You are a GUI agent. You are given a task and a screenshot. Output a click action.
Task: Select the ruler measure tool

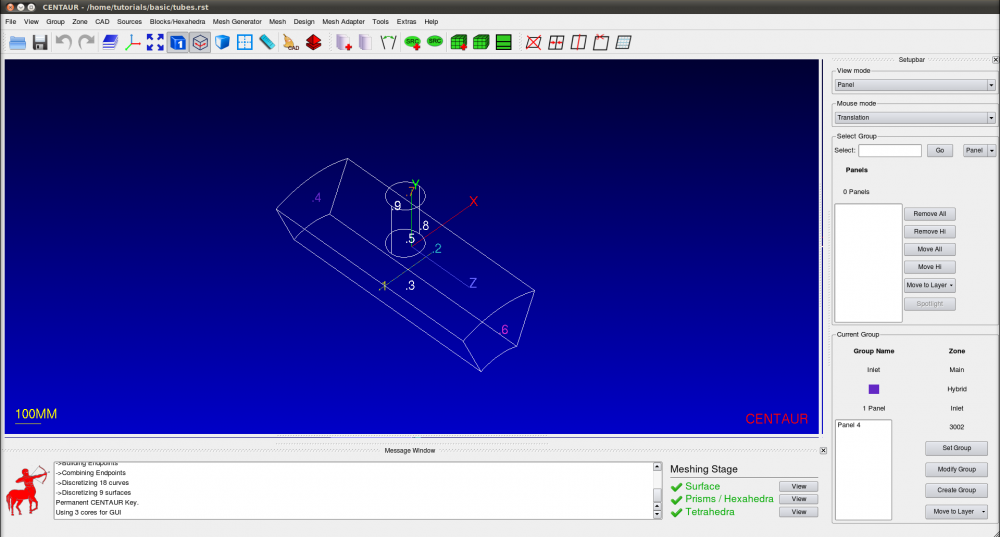coord(267,43)
